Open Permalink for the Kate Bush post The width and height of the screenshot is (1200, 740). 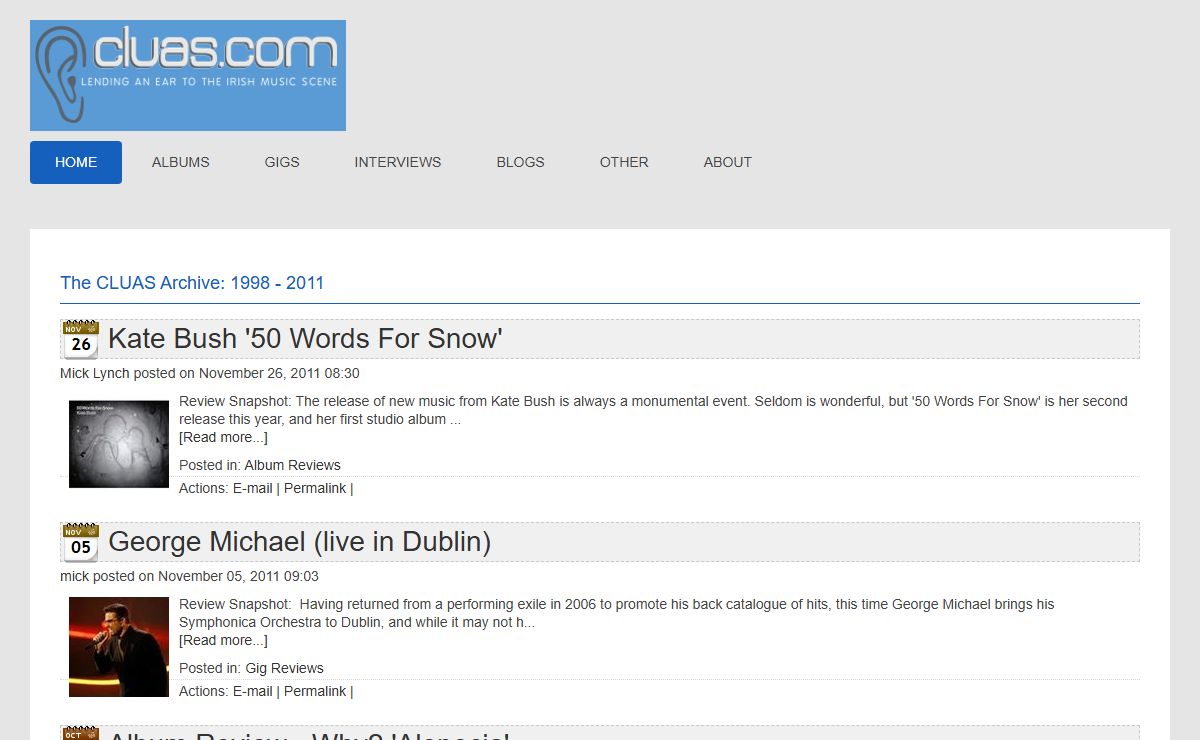tap(315, 488)
